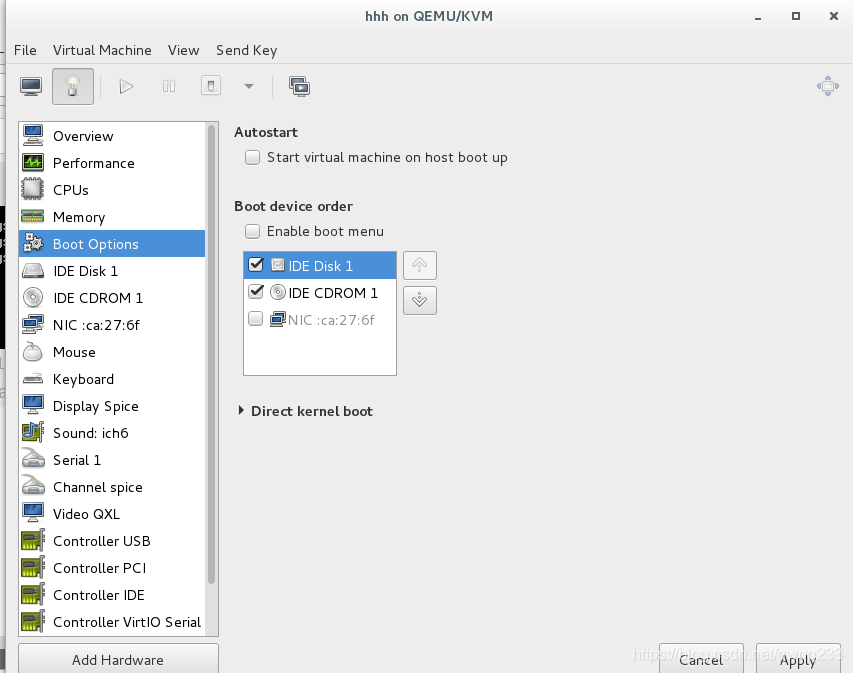Click the Add Hardware button
The width and height of the screenshot is (853, 673).
point(118,659)
